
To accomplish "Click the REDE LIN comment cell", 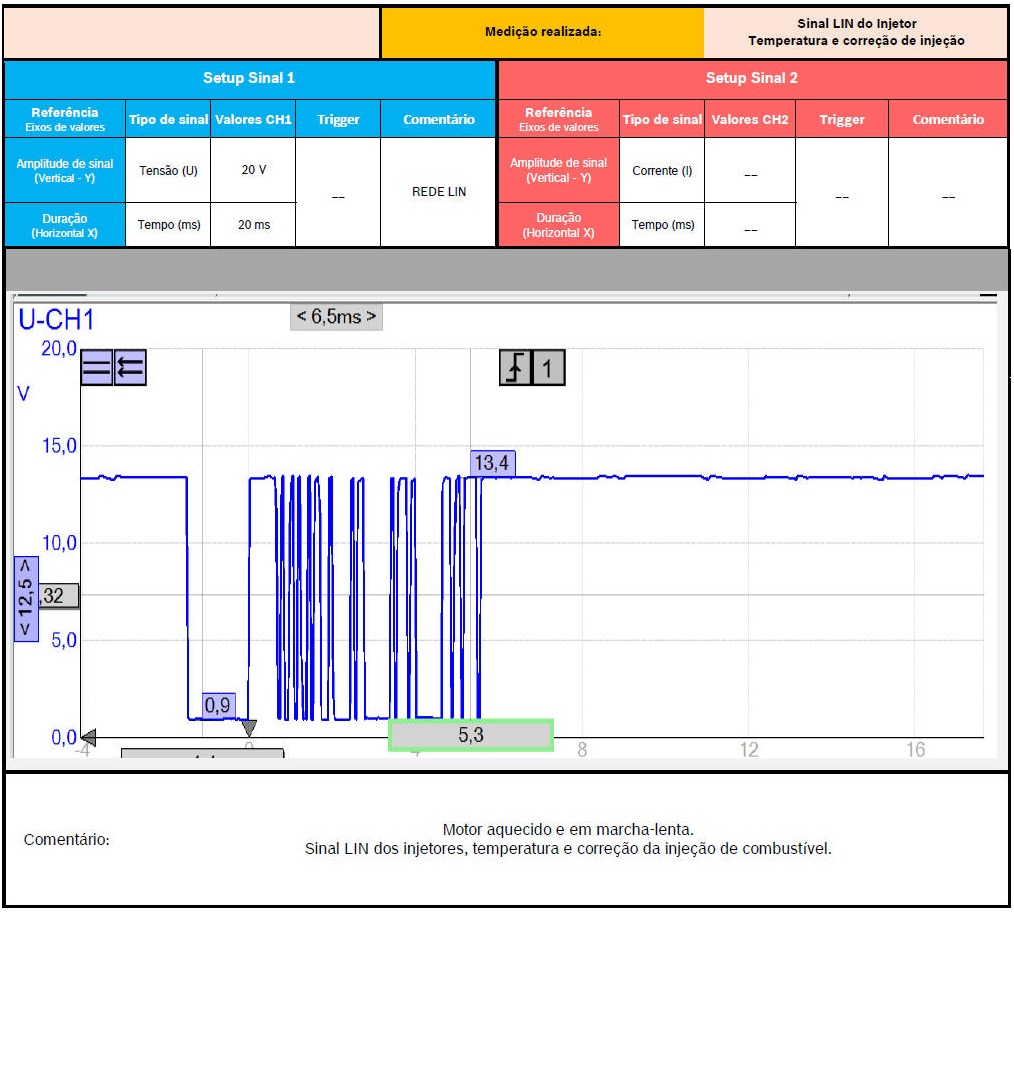I will pyautogui.click(x=438, y=192).
